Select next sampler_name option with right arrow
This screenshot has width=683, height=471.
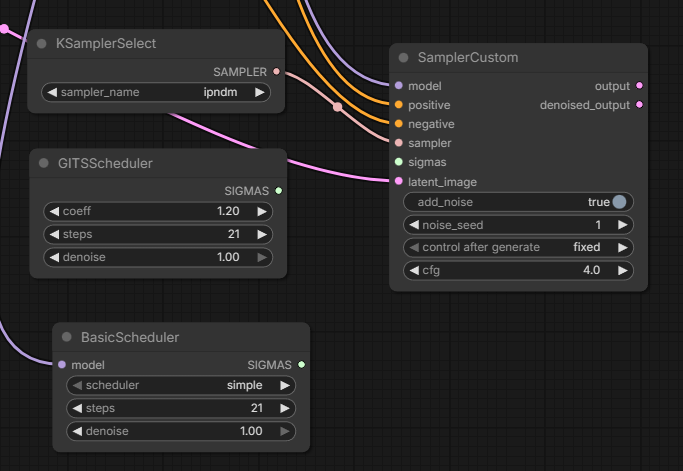click(260, 92)
